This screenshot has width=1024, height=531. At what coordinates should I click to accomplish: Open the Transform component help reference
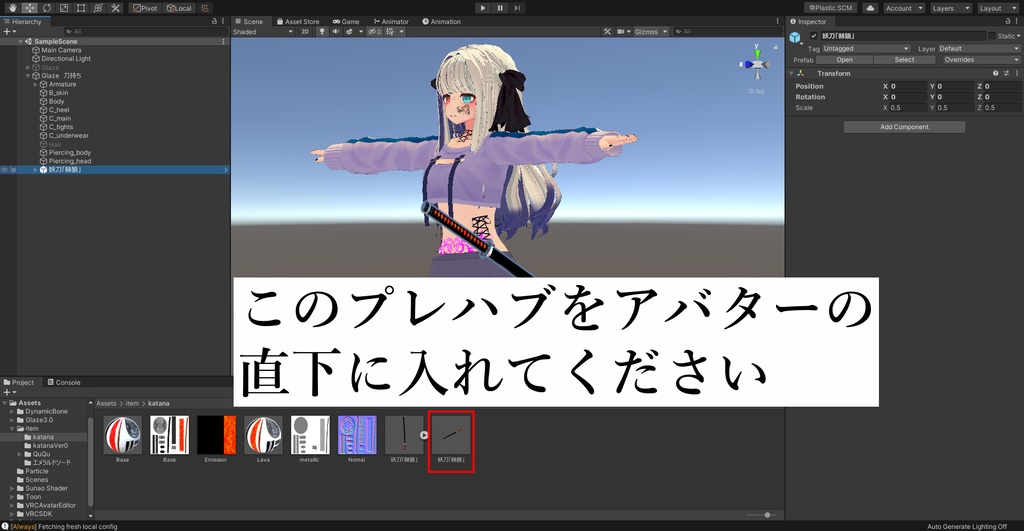click(996, 73)
